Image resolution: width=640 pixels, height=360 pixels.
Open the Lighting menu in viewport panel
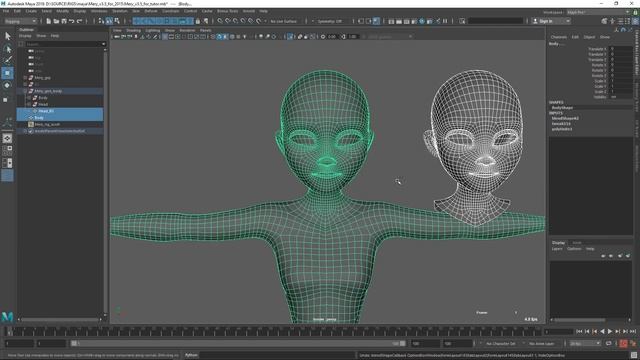[153, 30]
